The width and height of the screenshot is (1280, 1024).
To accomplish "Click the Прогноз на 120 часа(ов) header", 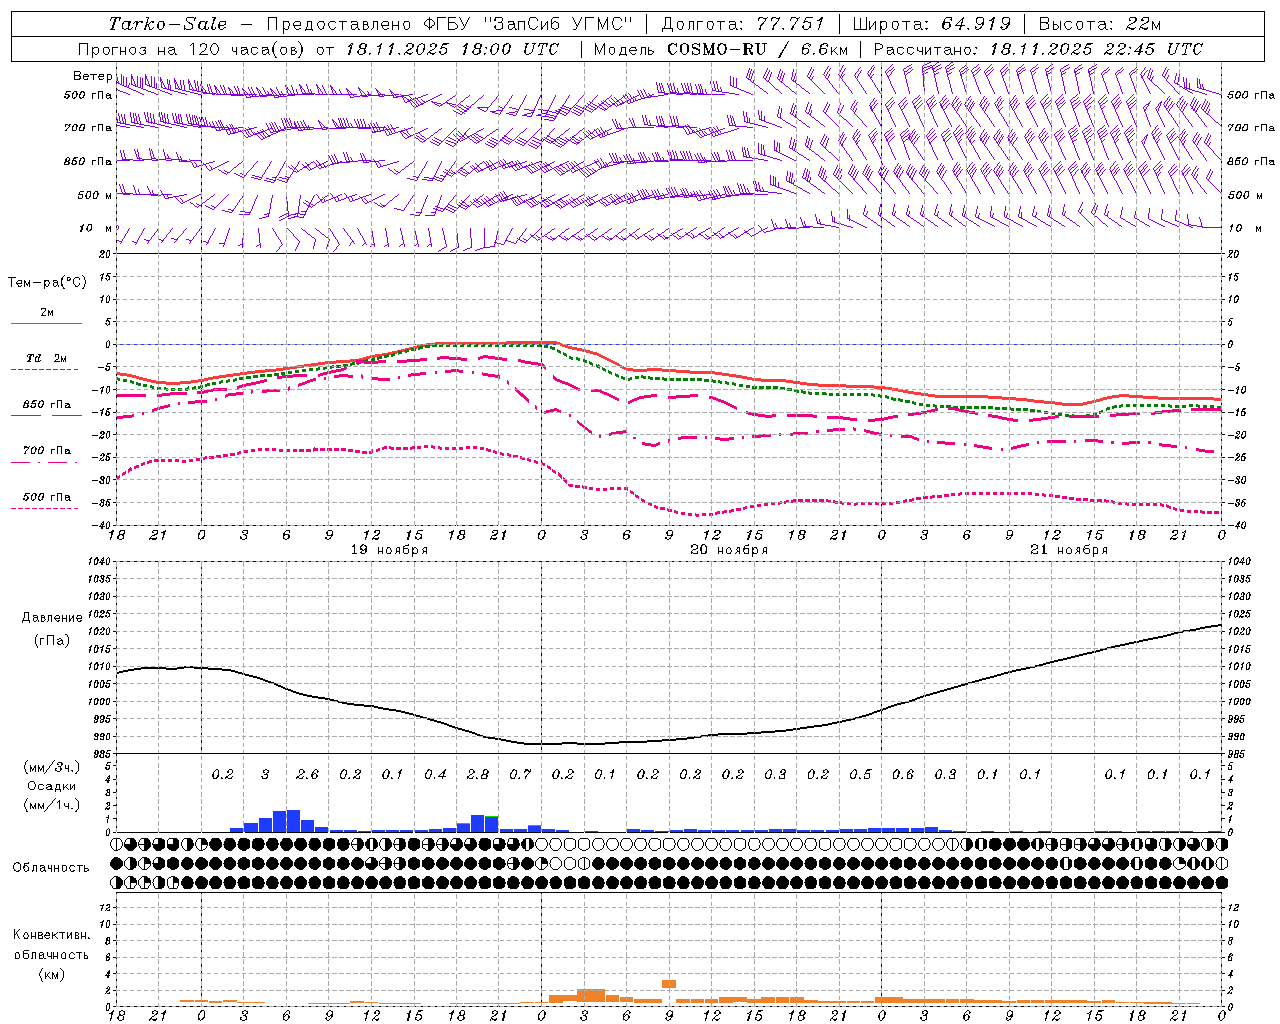I will [x=192, y=49].
